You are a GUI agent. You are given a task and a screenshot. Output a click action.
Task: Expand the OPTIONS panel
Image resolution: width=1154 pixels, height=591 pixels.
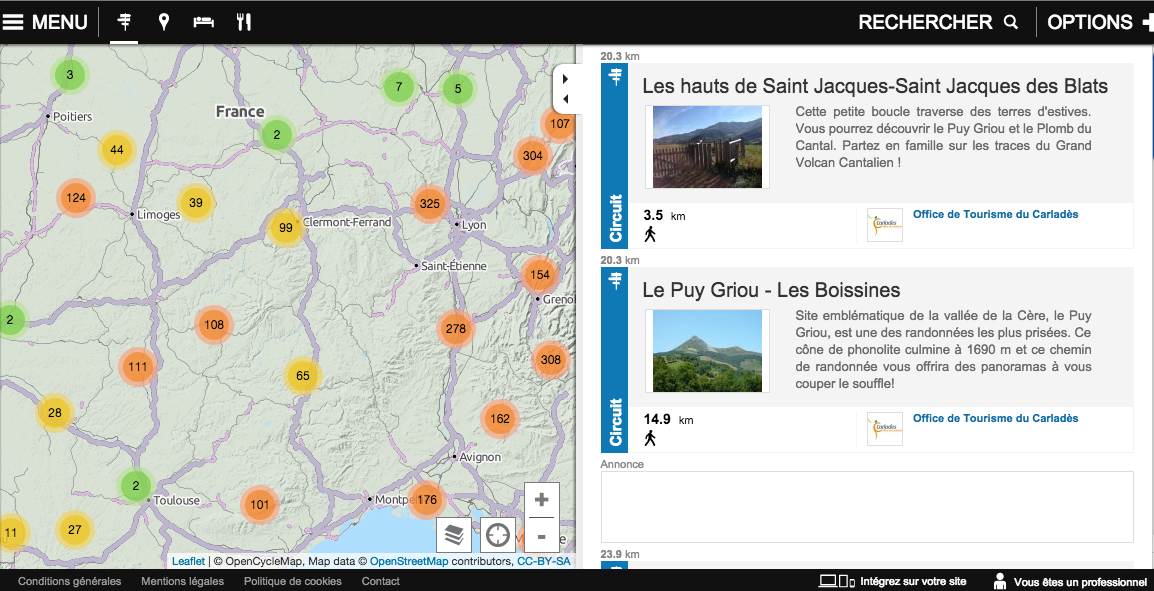pyautogui.click(x=1098, y=22)
